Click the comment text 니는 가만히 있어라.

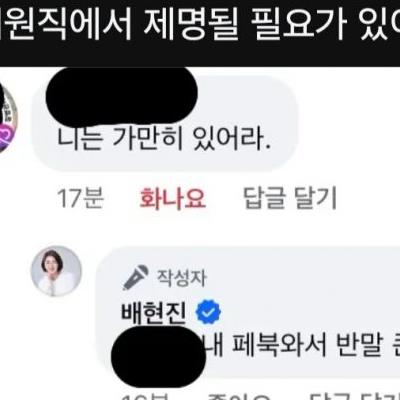(x=163, y=137)
